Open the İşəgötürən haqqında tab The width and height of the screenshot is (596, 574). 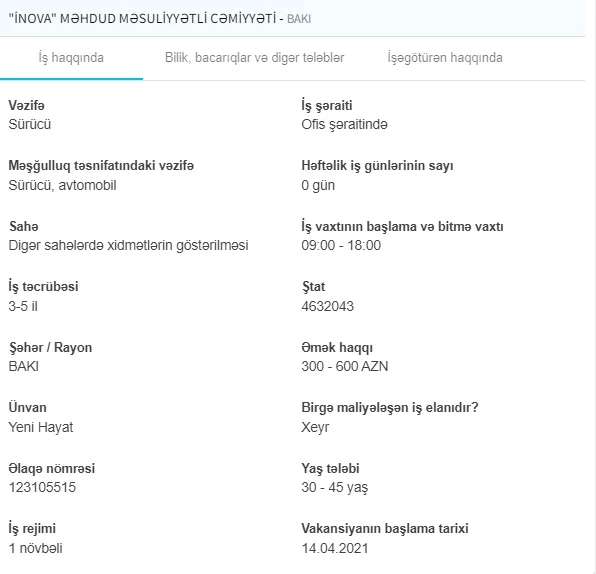(x=445, y=58)
